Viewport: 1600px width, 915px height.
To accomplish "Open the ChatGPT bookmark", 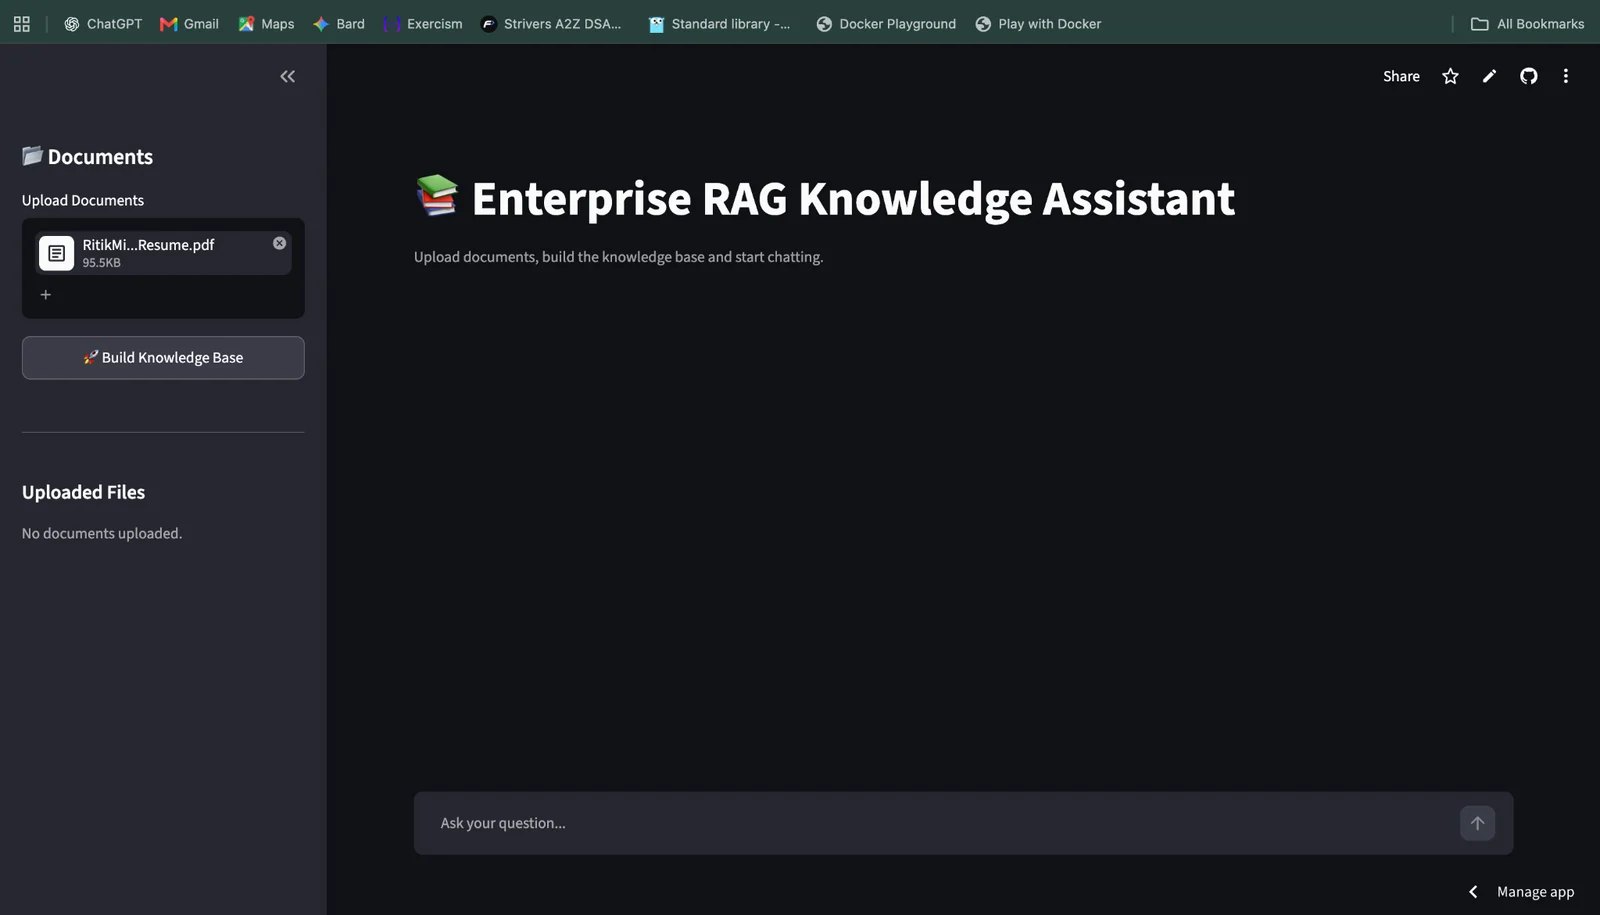I will click(103, 23).
